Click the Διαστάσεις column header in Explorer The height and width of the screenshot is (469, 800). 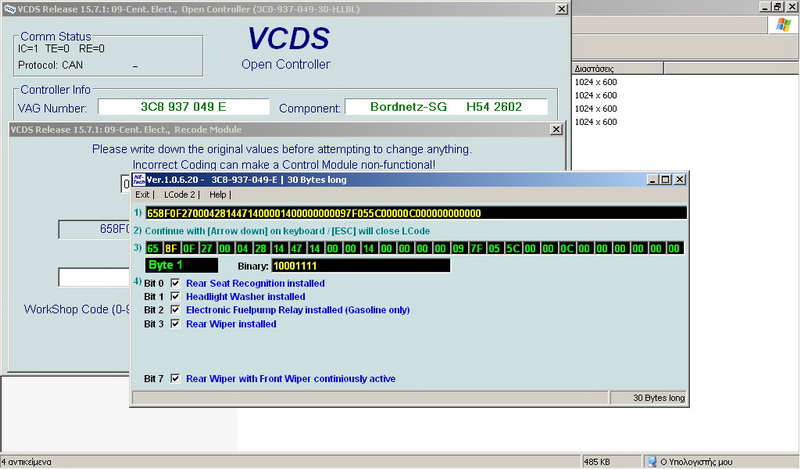pyautogui.click(x=618, y=68)
